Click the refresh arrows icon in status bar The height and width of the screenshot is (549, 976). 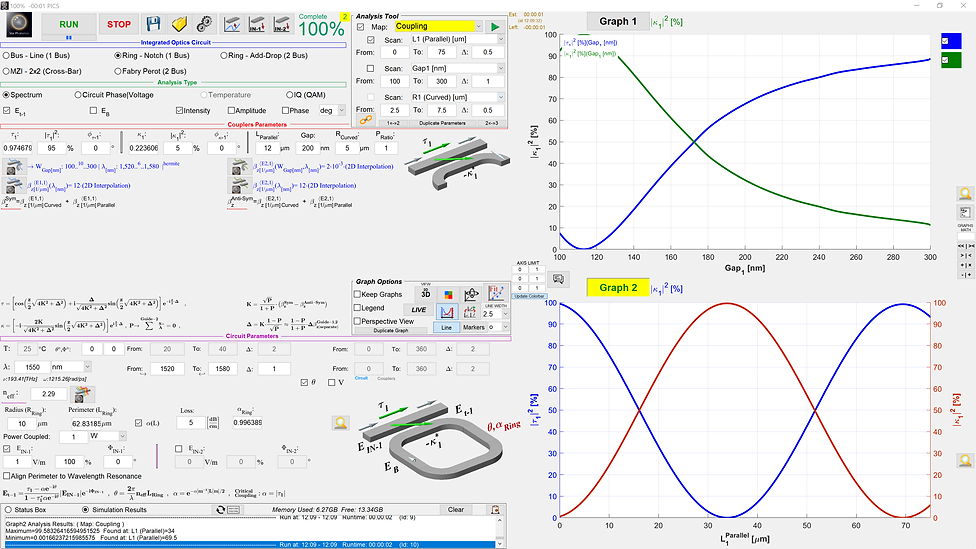point(220,510)
